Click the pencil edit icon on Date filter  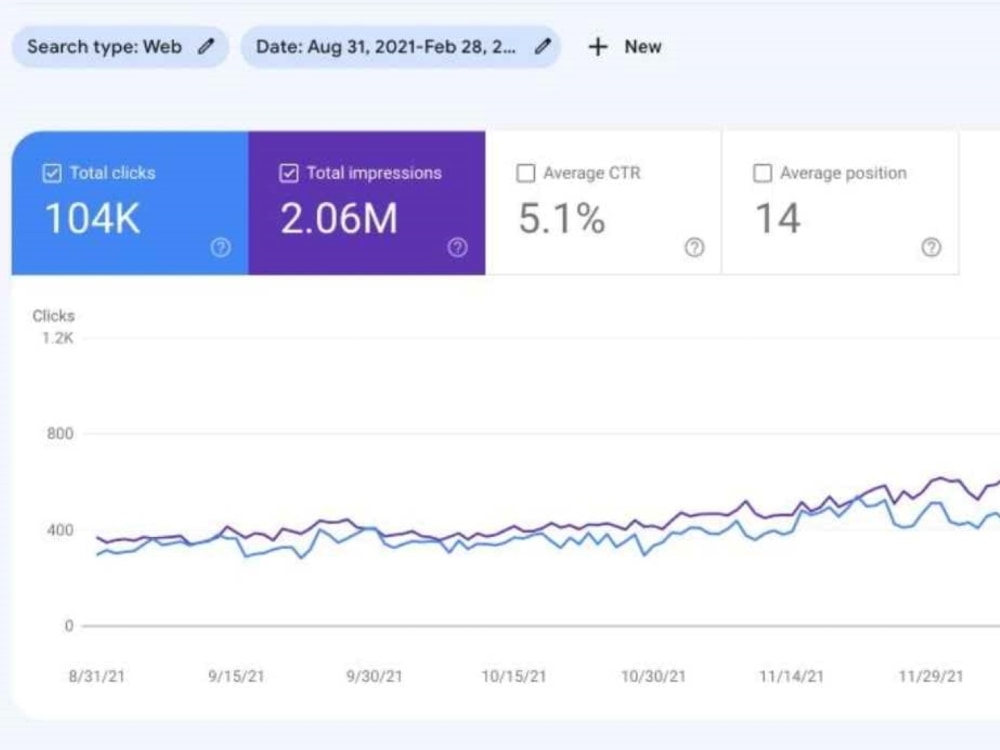[543, 46]
